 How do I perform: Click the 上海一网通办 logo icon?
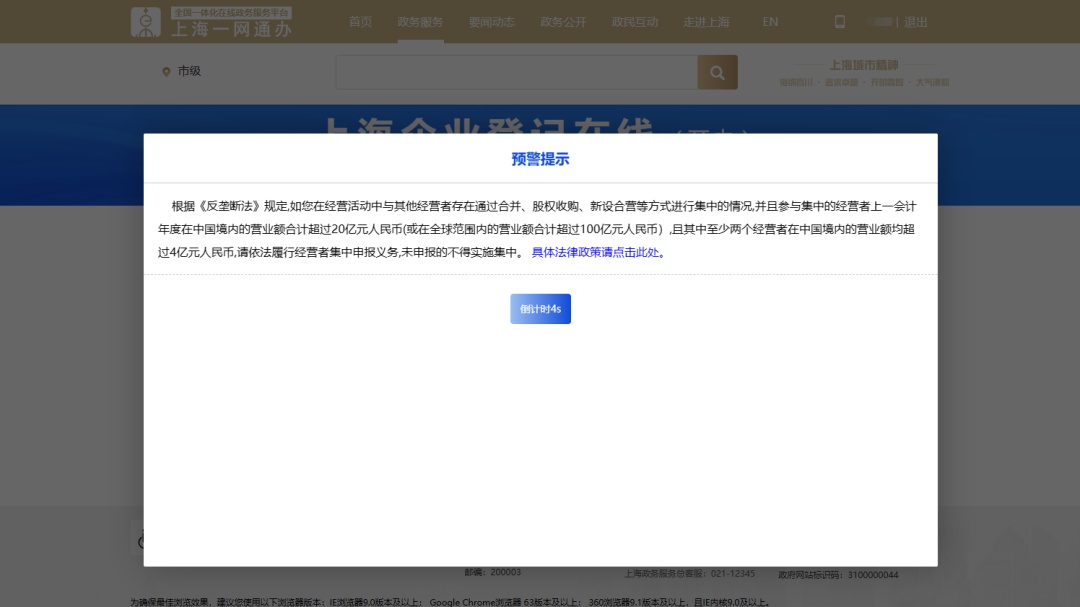(145, 20)
